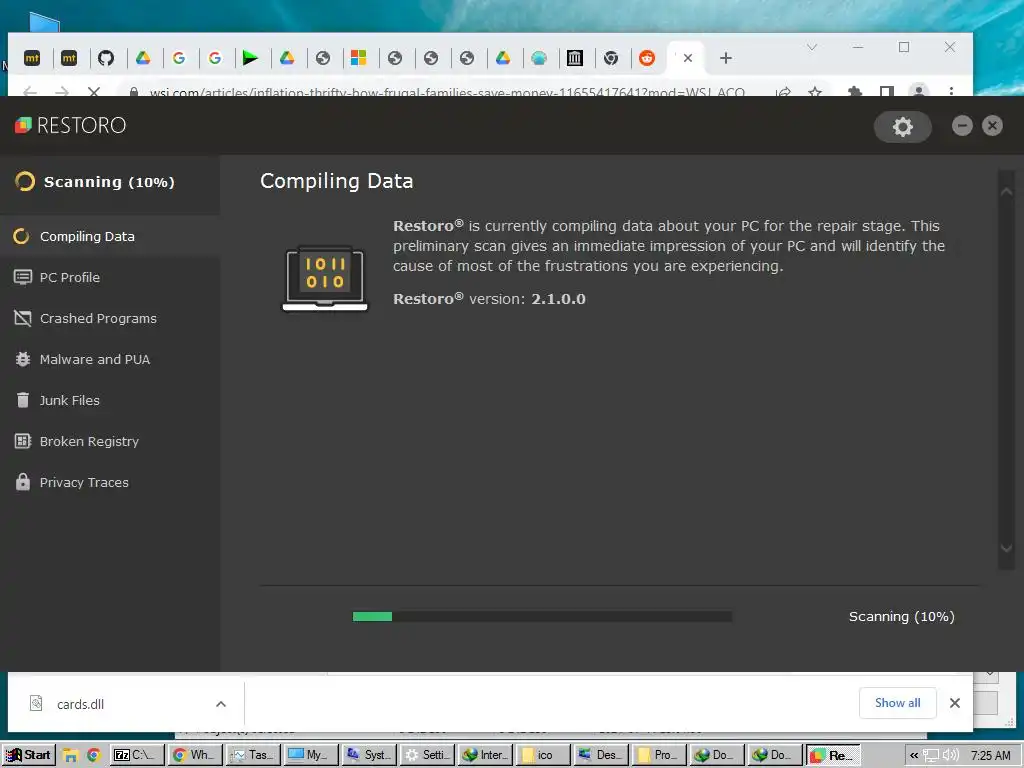Switch to 7-Zip taskbar window
Screen dimensions: 1024x768
137,755
